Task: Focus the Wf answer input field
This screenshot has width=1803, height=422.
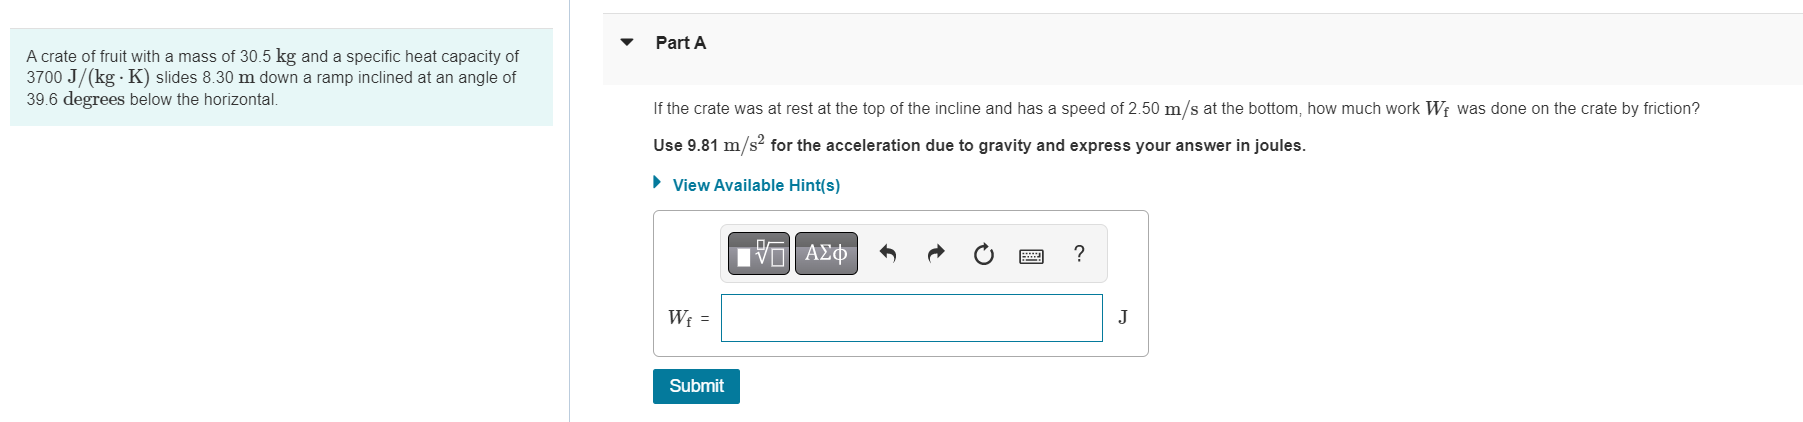Action: pyautogui.click(x=912, y=318)
